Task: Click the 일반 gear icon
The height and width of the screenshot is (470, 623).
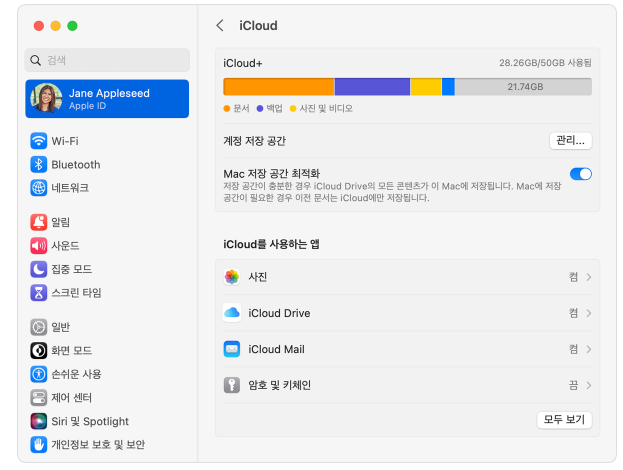Action: click(39, 327)
